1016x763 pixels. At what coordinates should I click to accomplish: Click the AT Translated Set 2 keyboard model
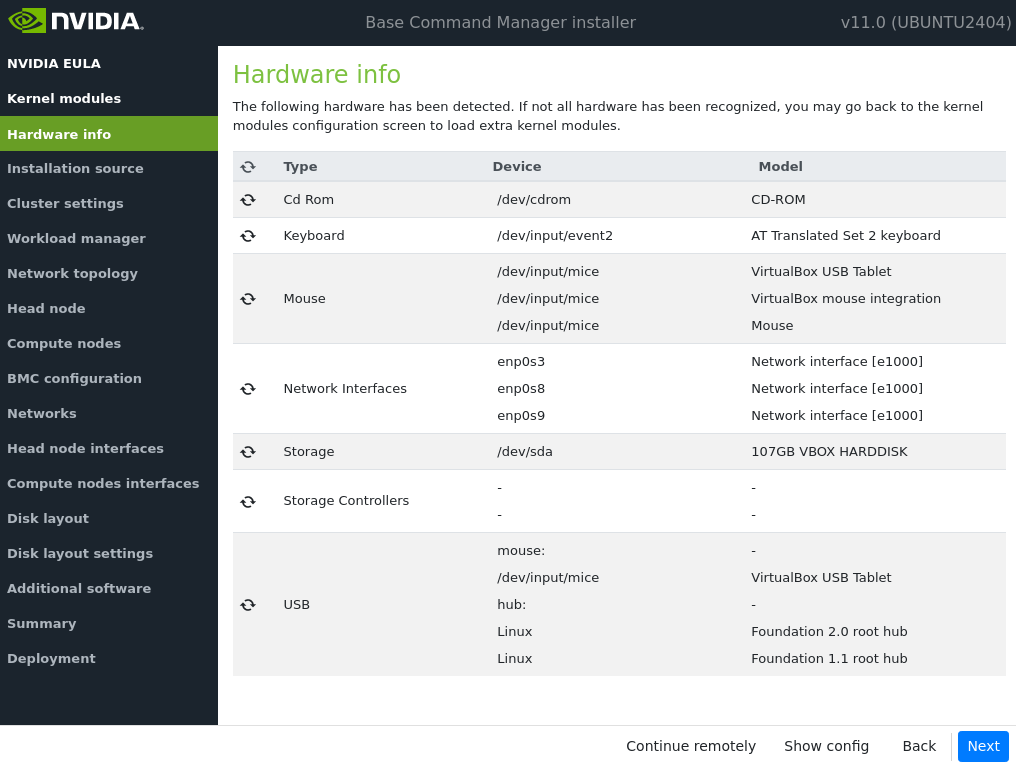coord(846,236)
